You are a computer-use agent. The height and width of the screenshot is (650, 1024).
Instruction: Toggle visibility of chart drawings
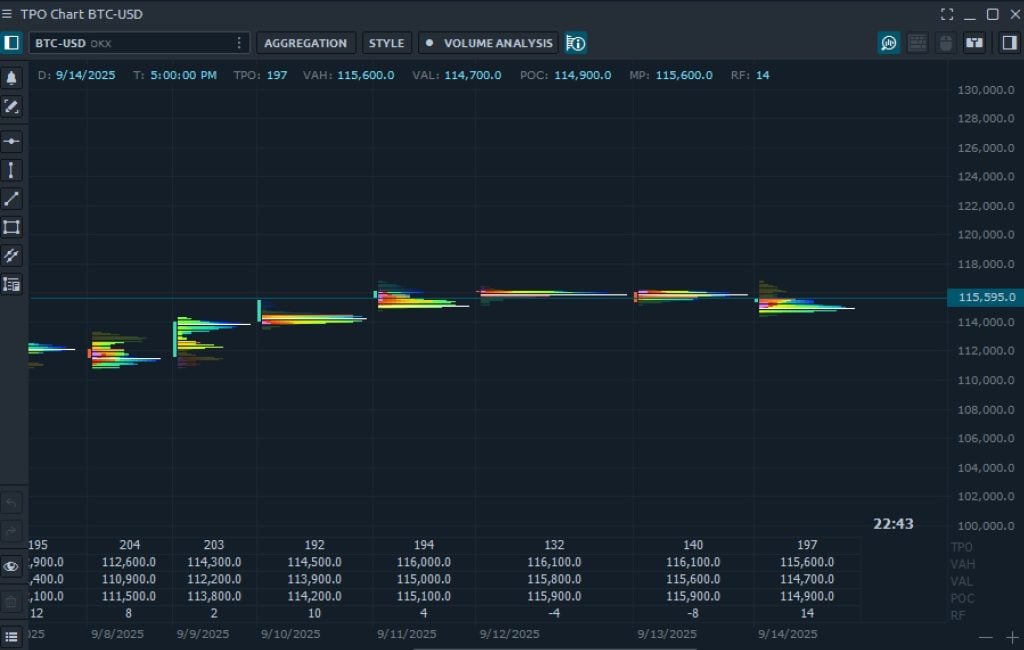click(x=12, y=566)
